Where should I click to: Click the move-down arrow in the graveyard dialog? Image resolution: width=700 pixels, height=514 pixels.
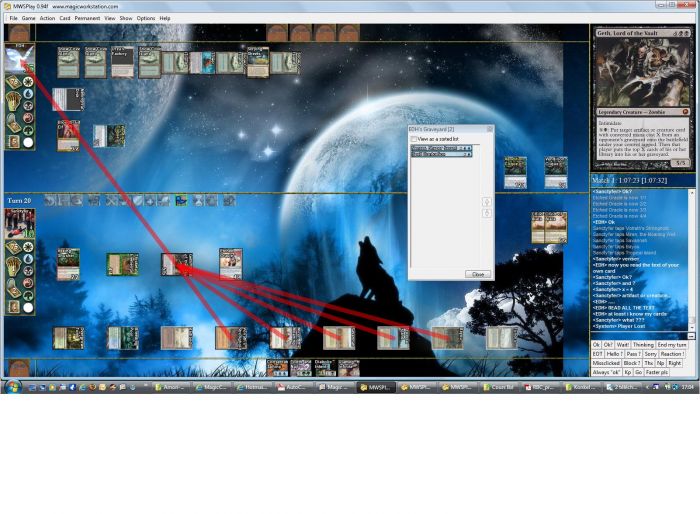pyautogui.click(x=487, y=213)
